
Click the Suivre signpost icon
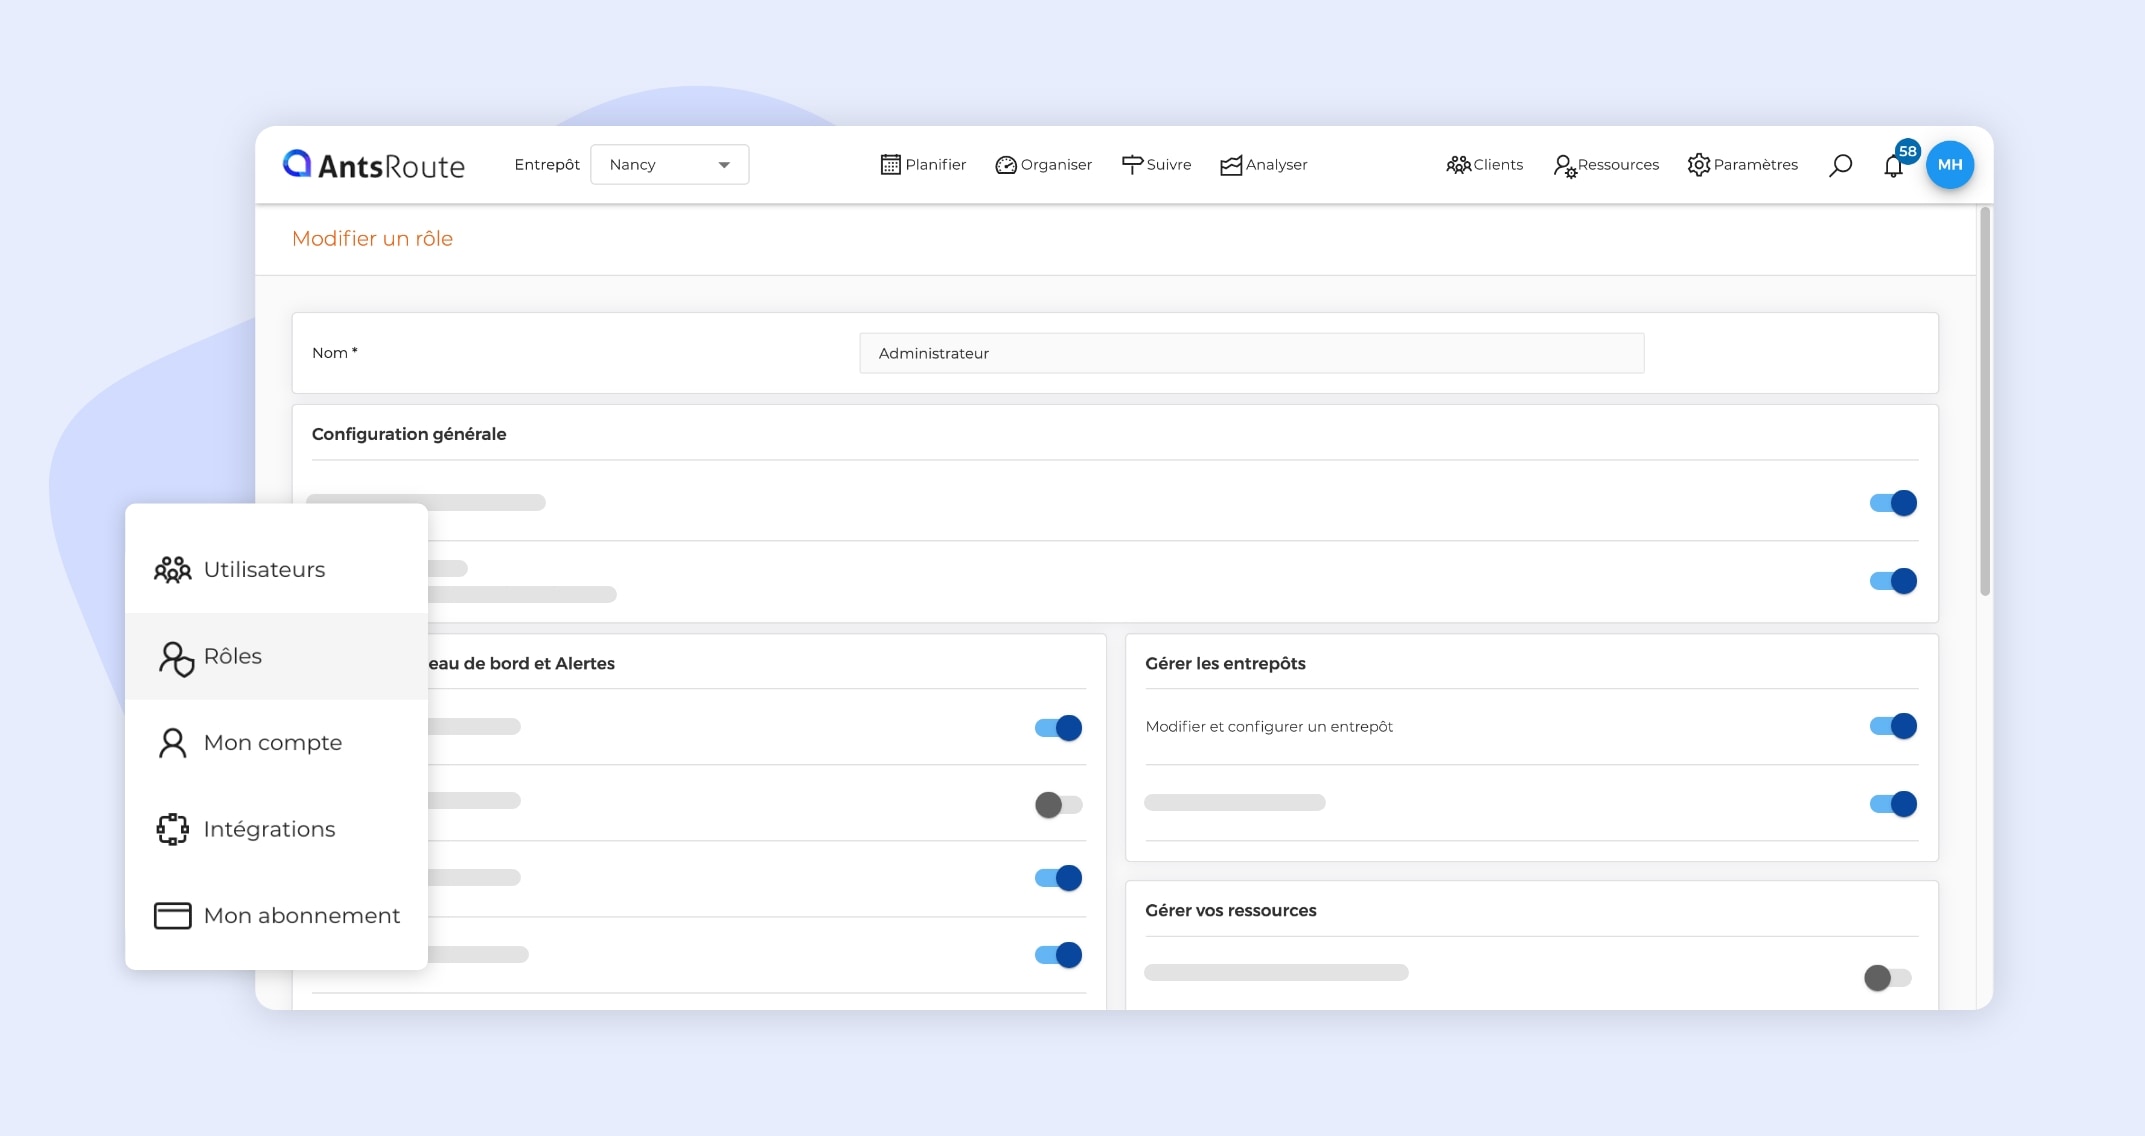tap(1131, 165)
